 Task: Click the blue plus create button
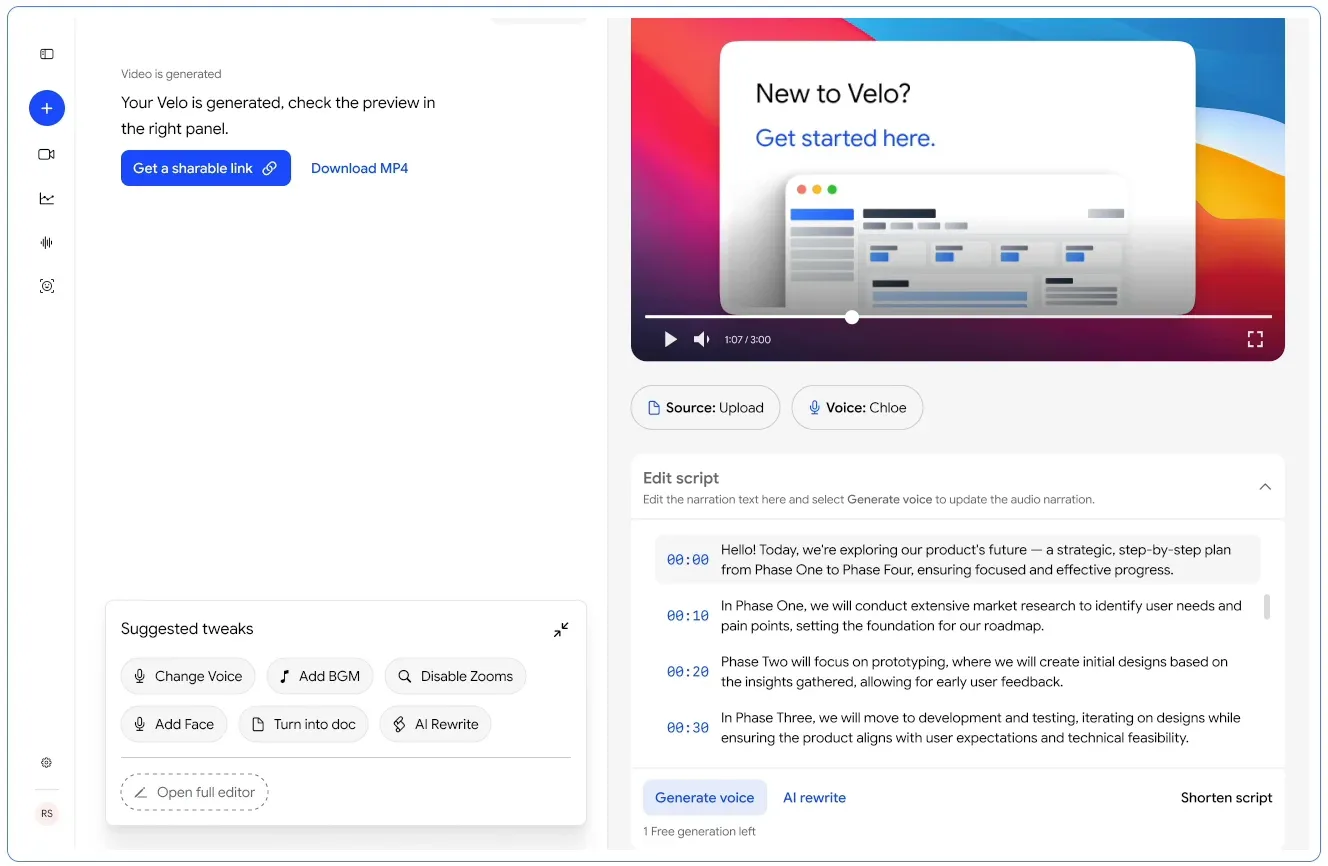coord(47,108)
